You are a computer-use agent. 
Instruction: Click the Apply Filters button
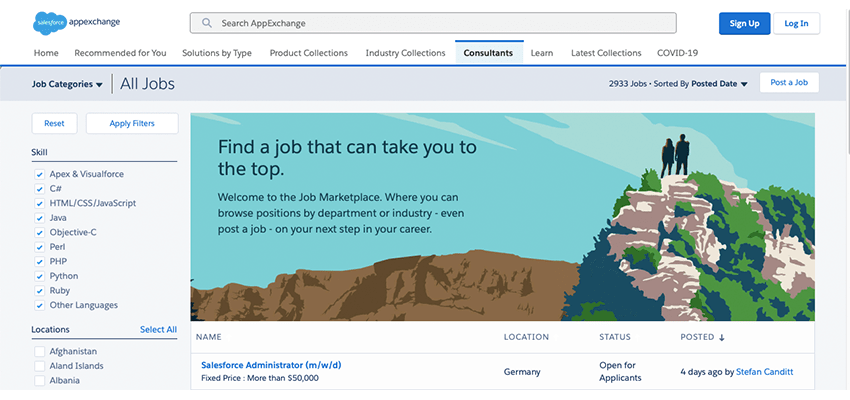pyautogui.click(x=132, y=123)
